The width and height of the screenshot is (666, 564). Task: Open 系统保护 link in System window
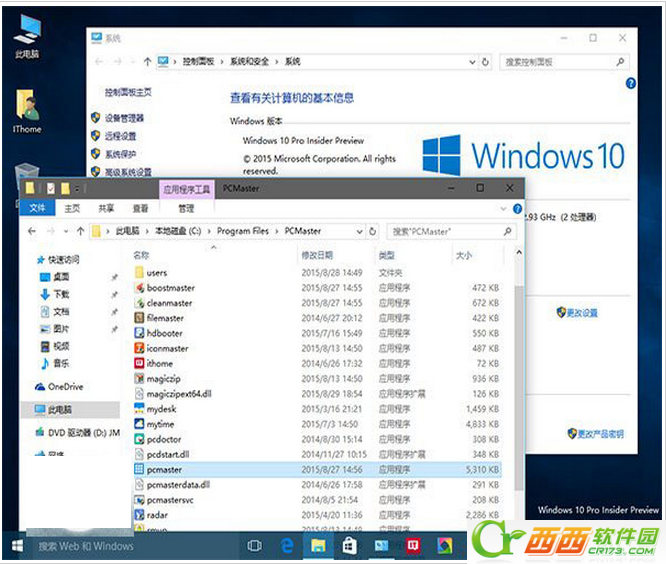coord(120,154)
